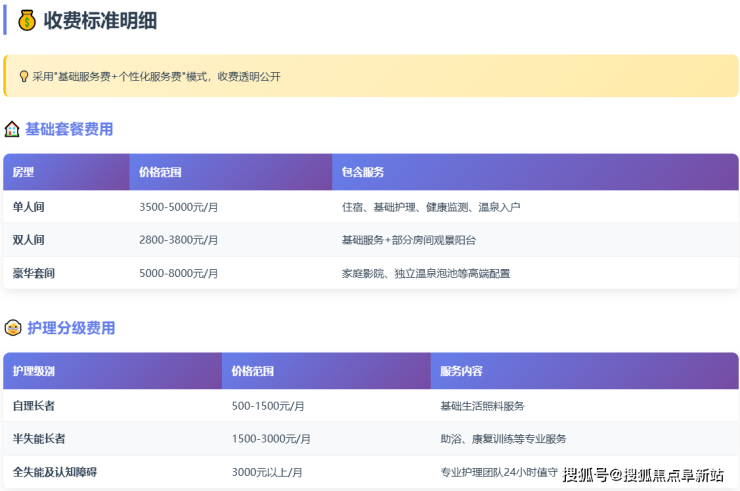Click the 服务内容 column header
The height and width of the screenshot is (491, 740).
(x=461, y=371)
